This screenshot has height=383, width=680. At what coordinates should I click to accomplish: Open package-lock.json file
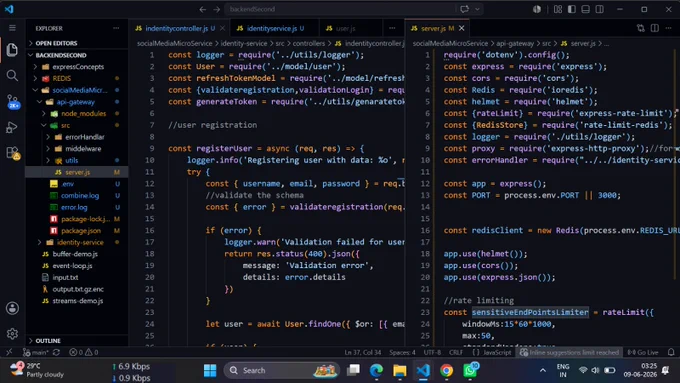pyautogui.click(x=85, y=219)
